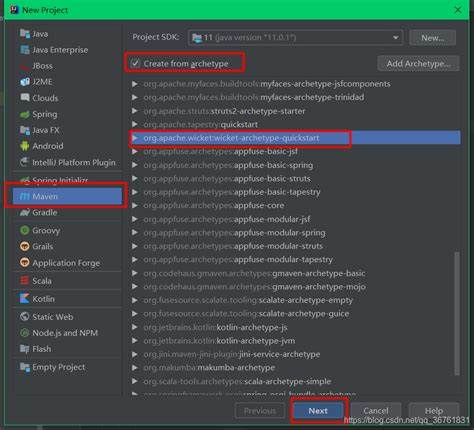This screenshot has height=430, width=474.
Task: Click the Application Forge icon
Action: pyautogui.click(x=25, y=262)
